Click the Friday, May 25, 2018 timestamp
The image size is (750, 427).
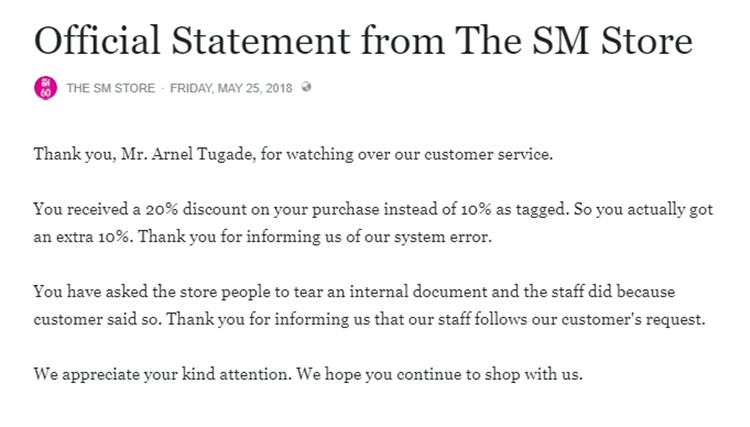pyautogui.click(x=232, y=88)
